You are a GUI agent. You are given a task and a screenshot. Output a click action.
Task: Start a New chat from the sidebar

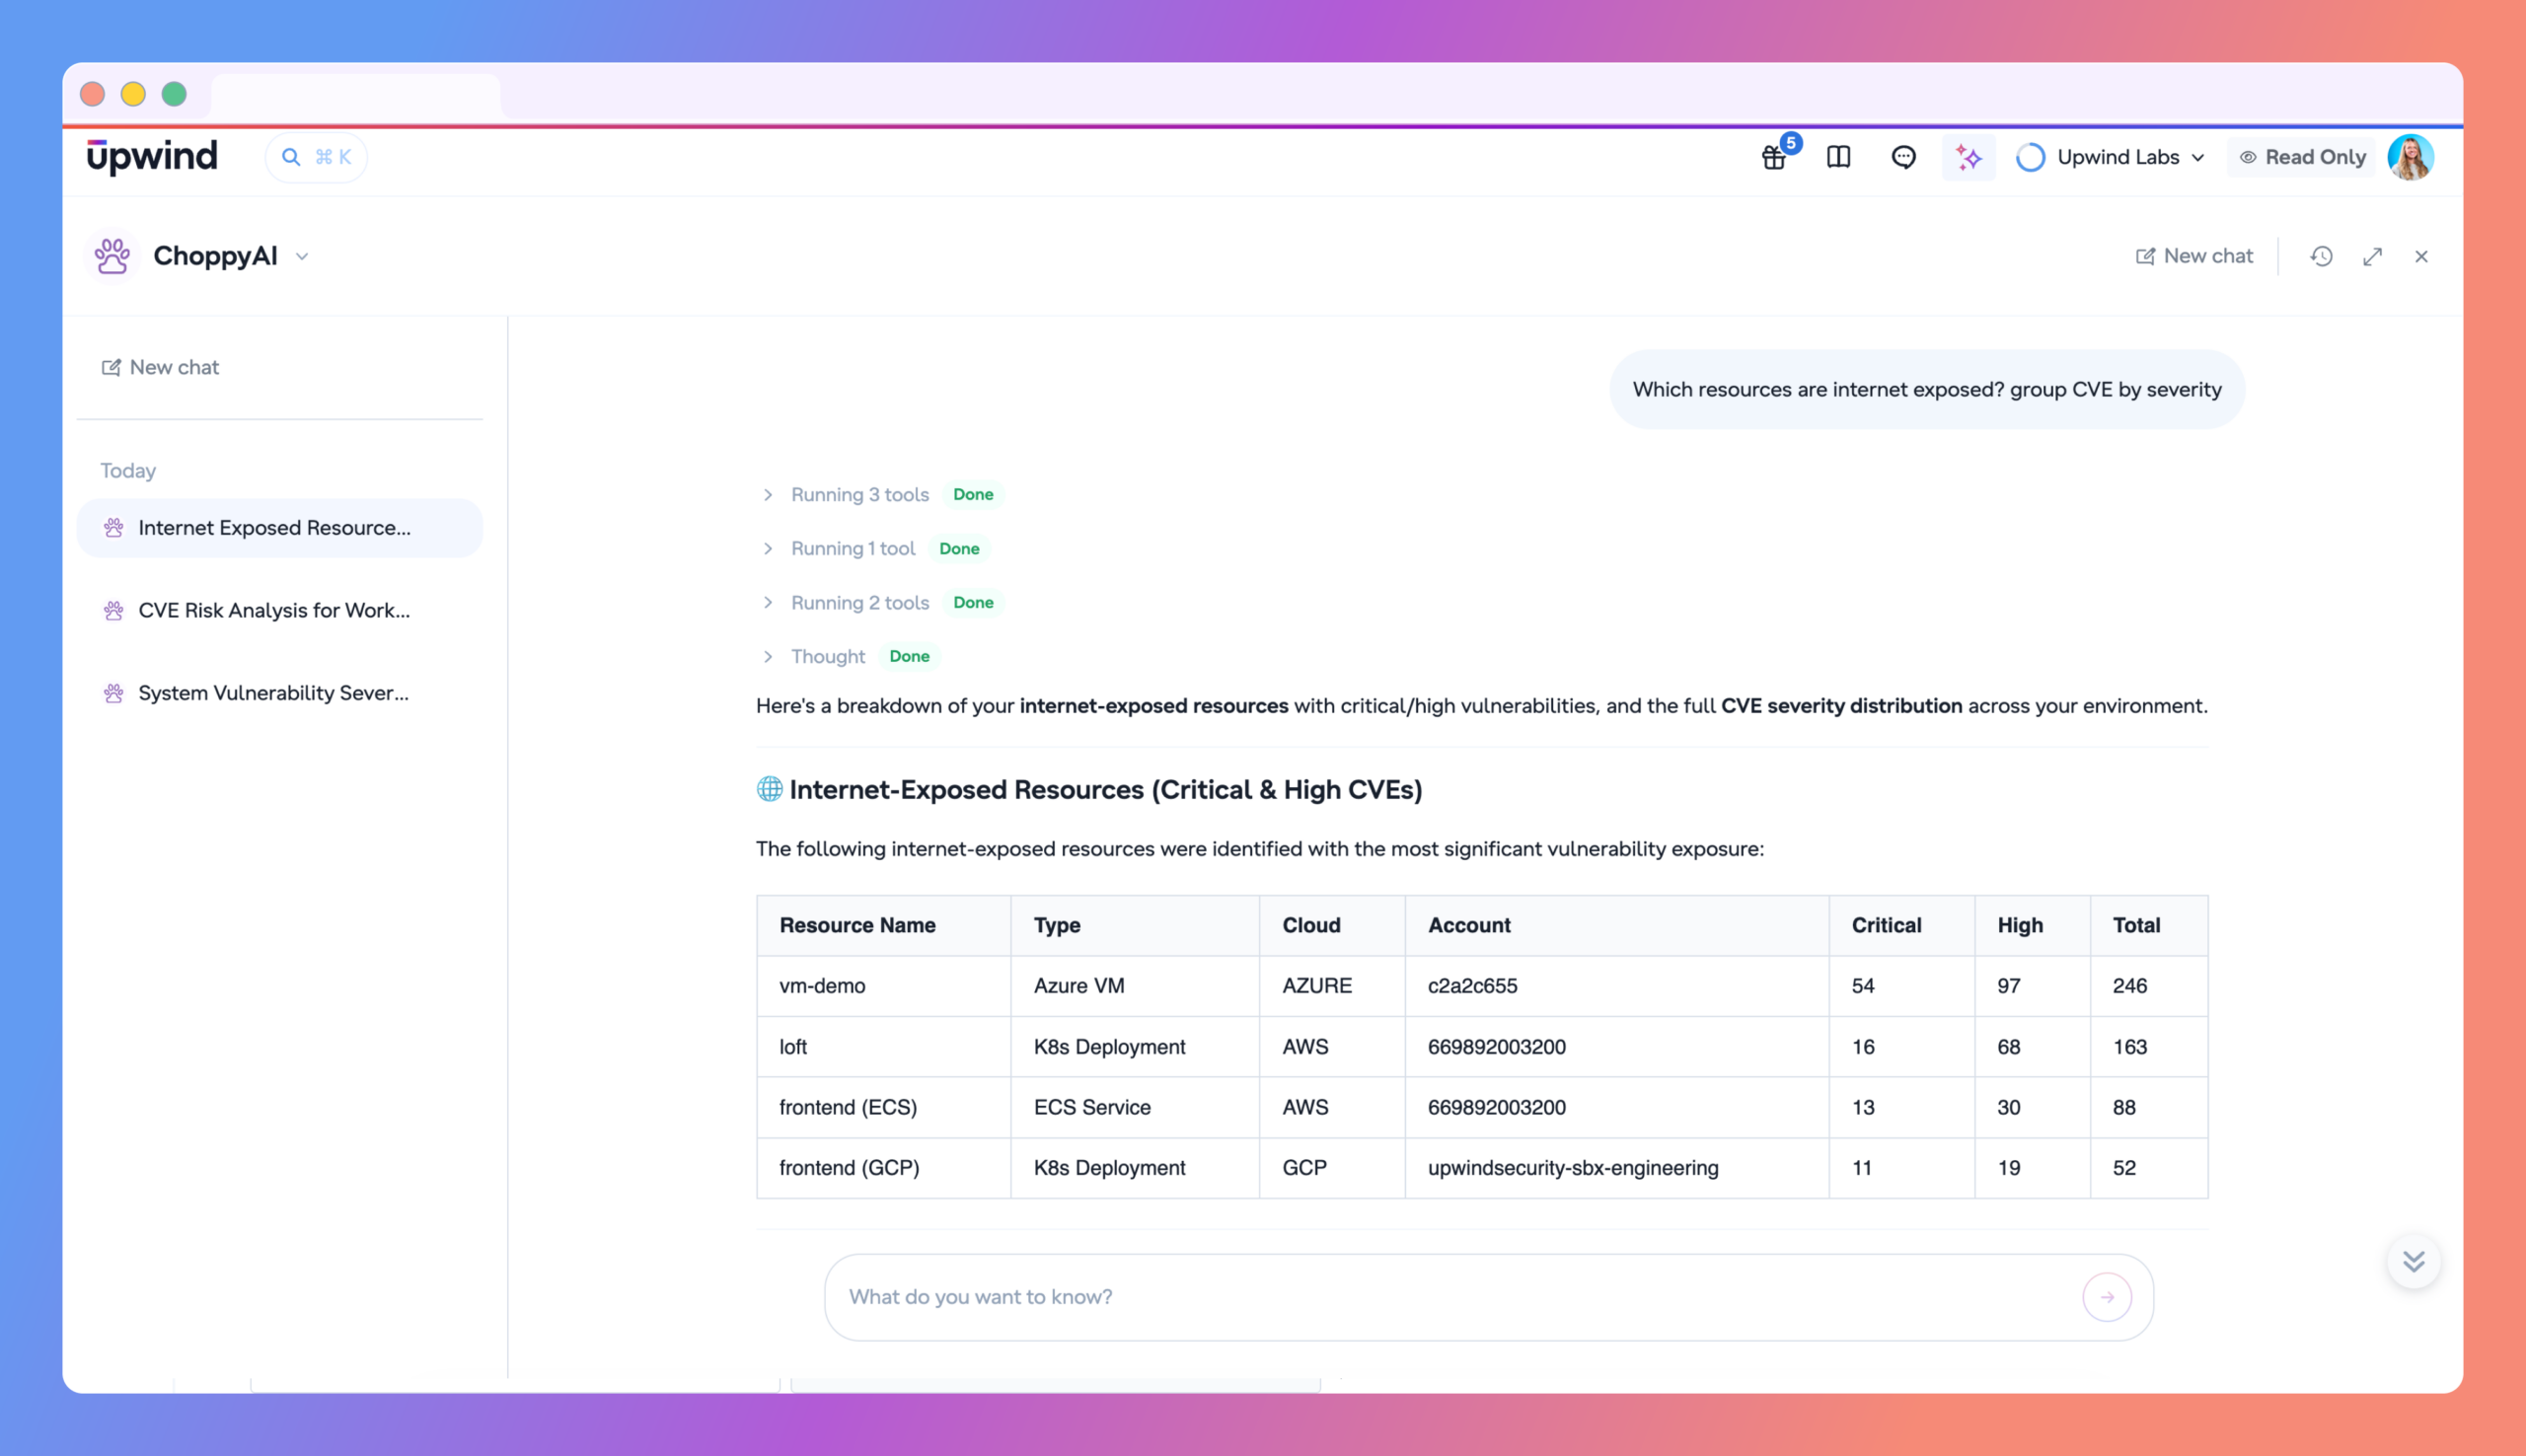coord(160,367)
